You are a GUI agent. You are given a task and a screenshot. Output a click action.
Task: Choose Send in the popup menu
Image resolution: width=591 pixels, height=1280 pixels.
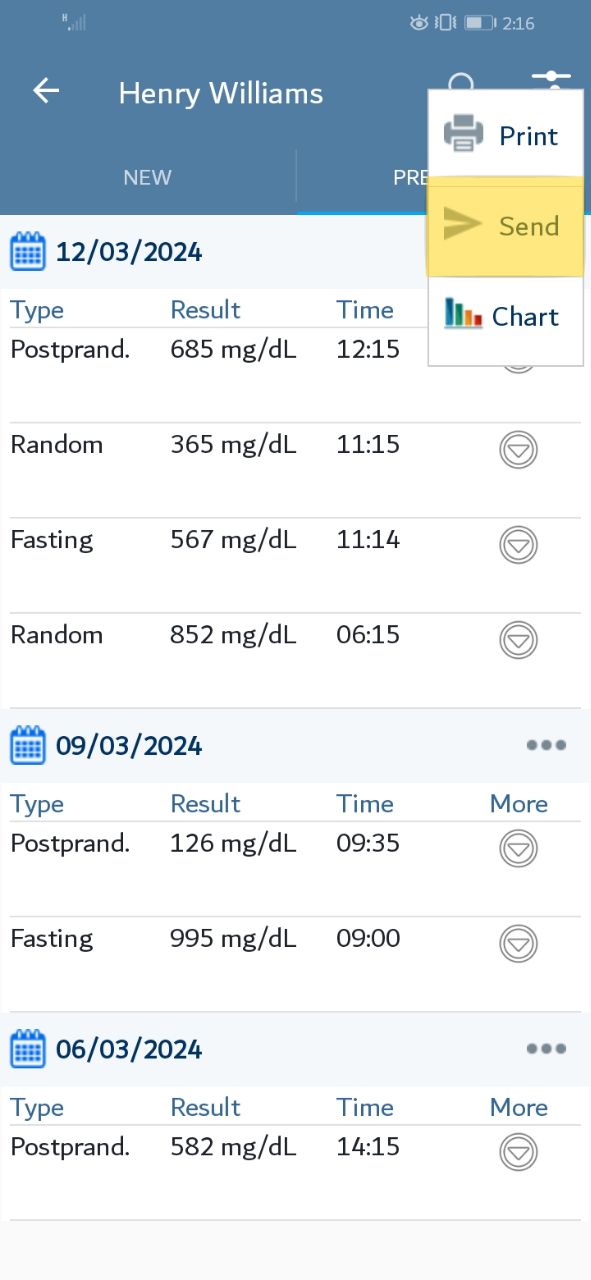[x=506, y=225]
